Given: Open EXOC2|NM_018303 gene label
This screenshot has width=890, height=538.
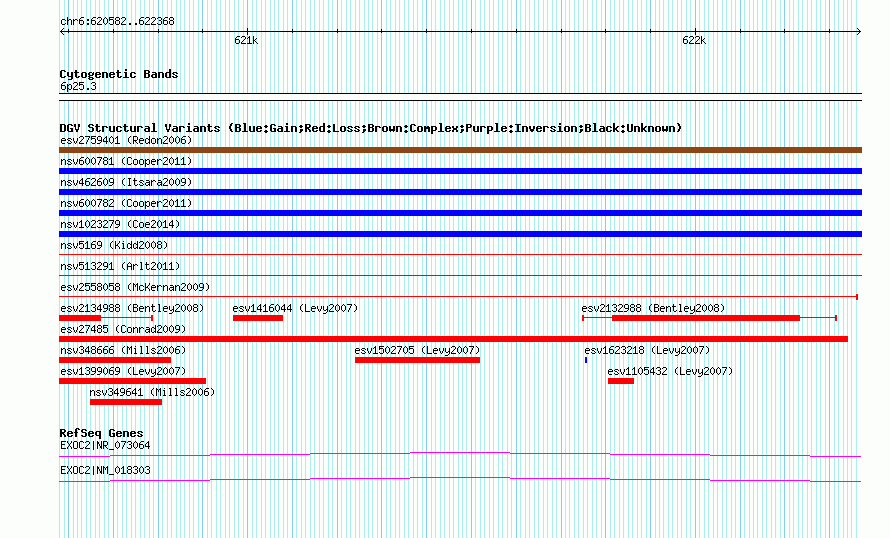Looking at the screenshot, I should (x=105, y=470).
